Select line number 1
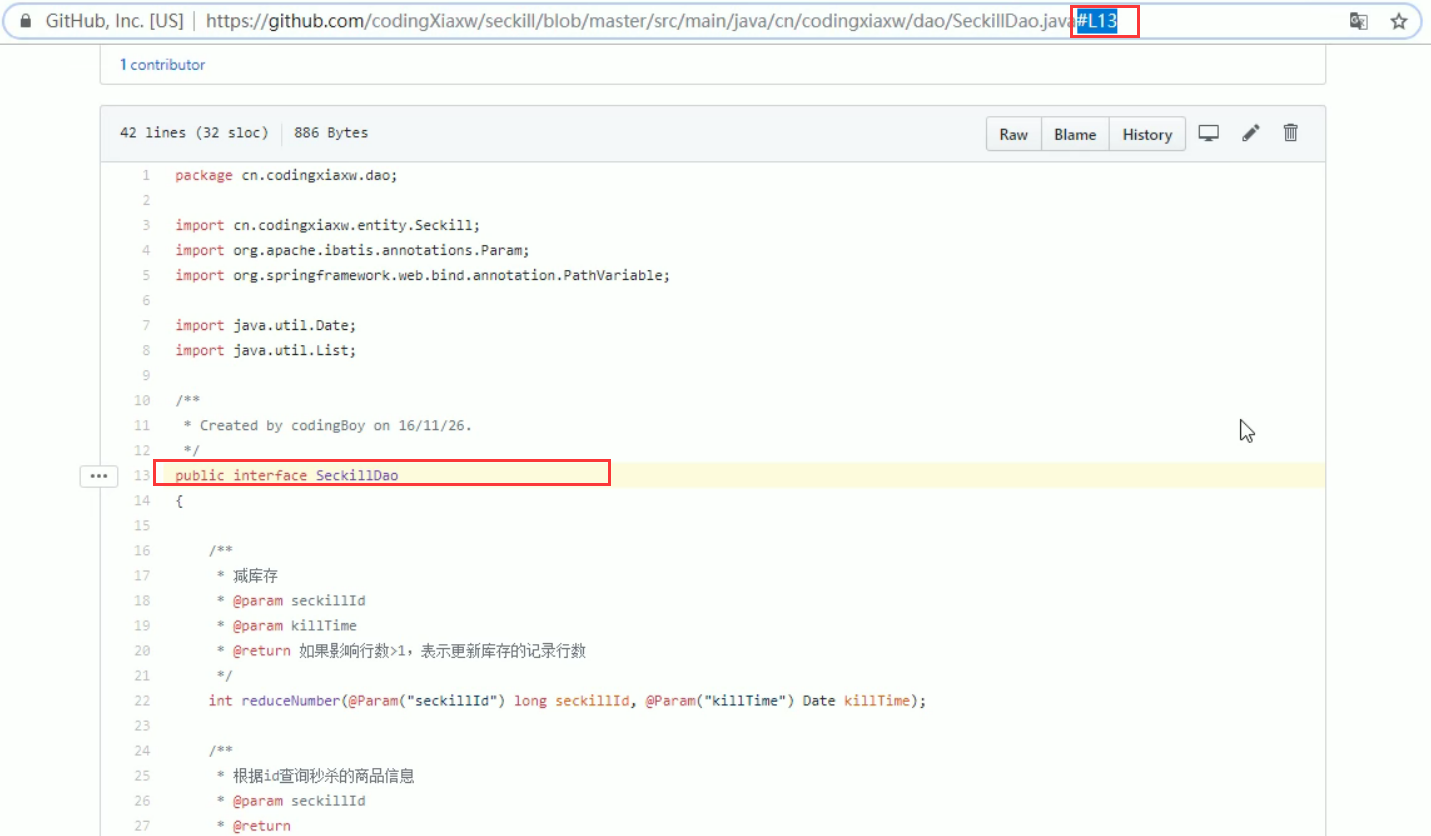This screenshot has height=836, width=1431. pyautogui.click(x=146, y=175)
